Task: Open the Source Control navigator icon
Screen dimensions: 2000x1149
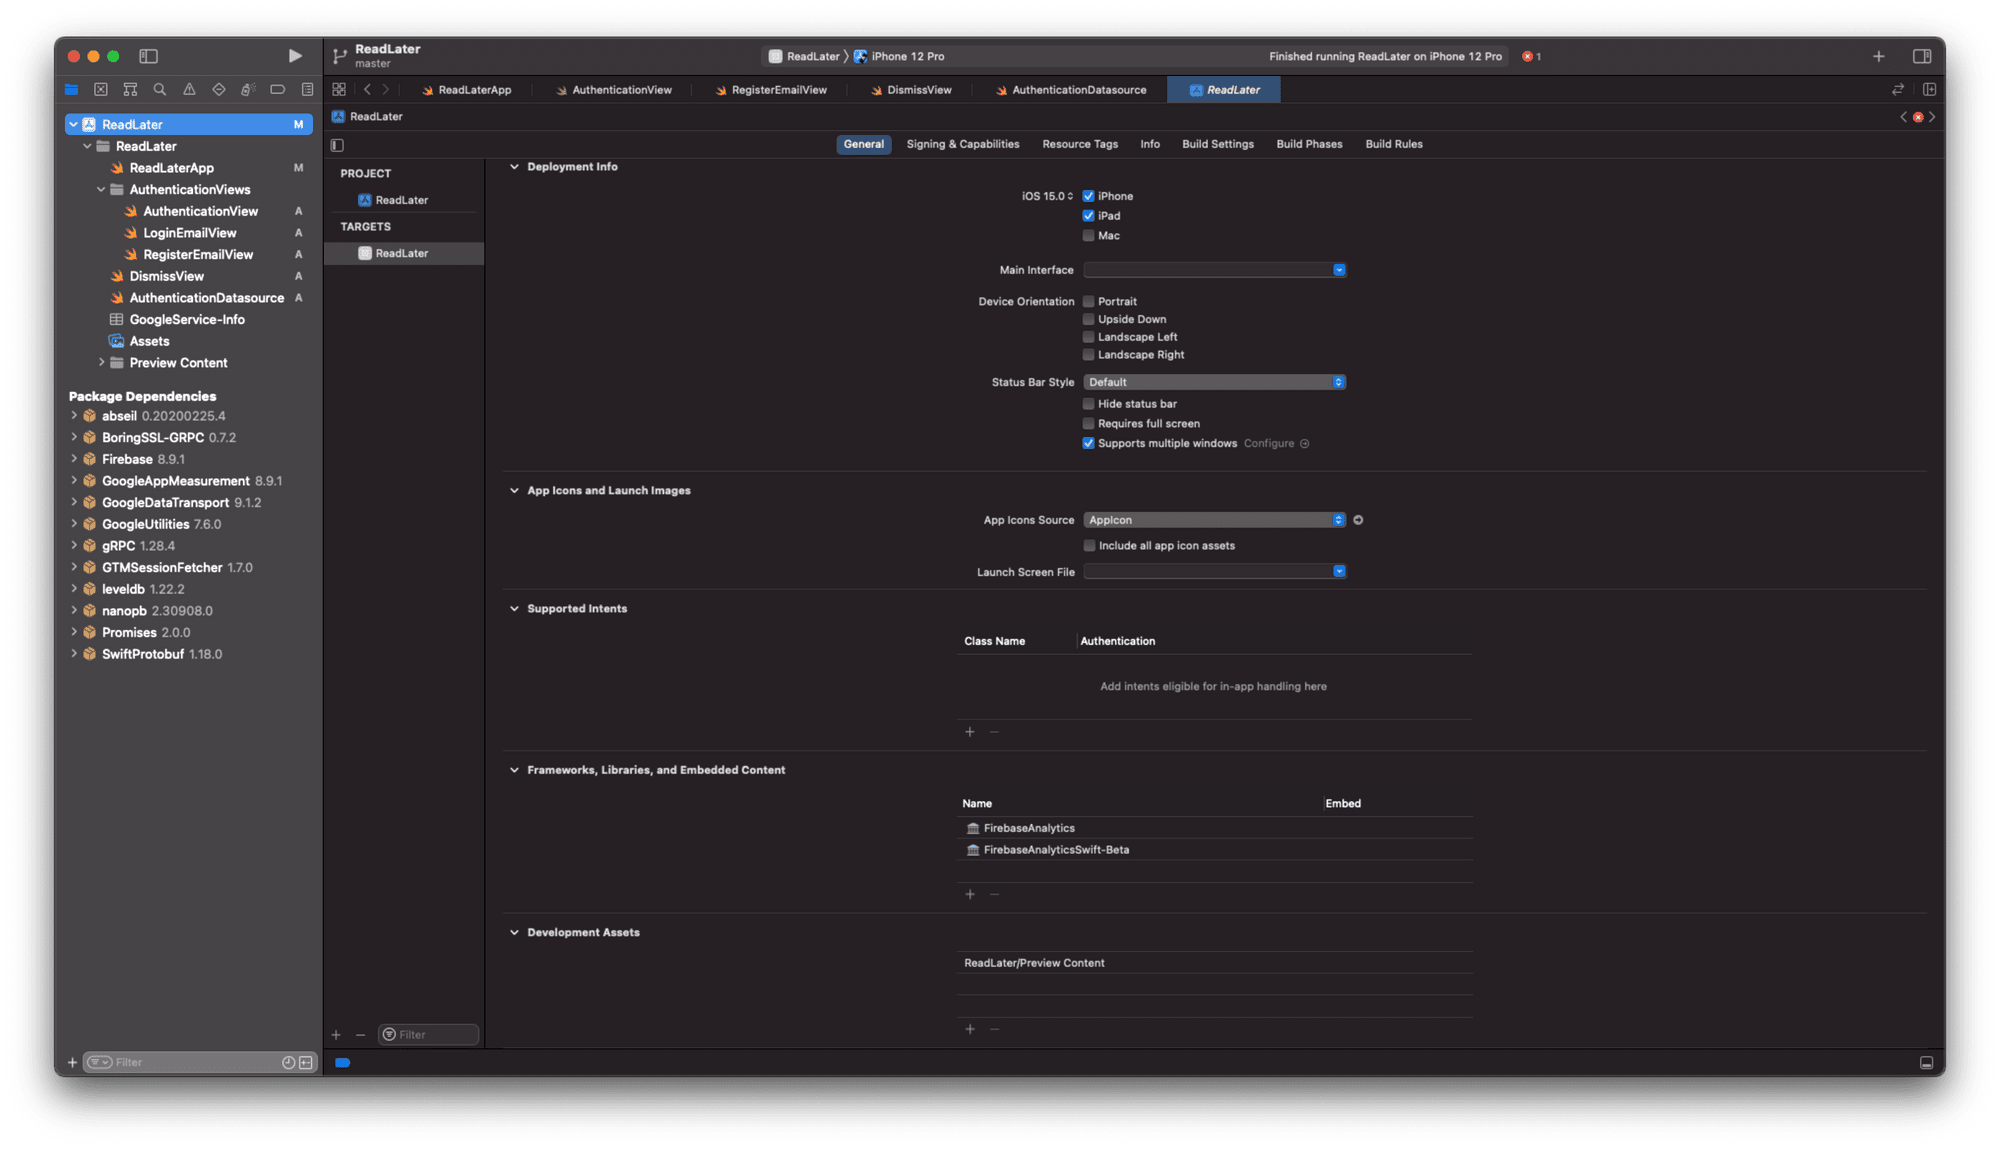Action: pyautogui.click(x=101, y=90)
